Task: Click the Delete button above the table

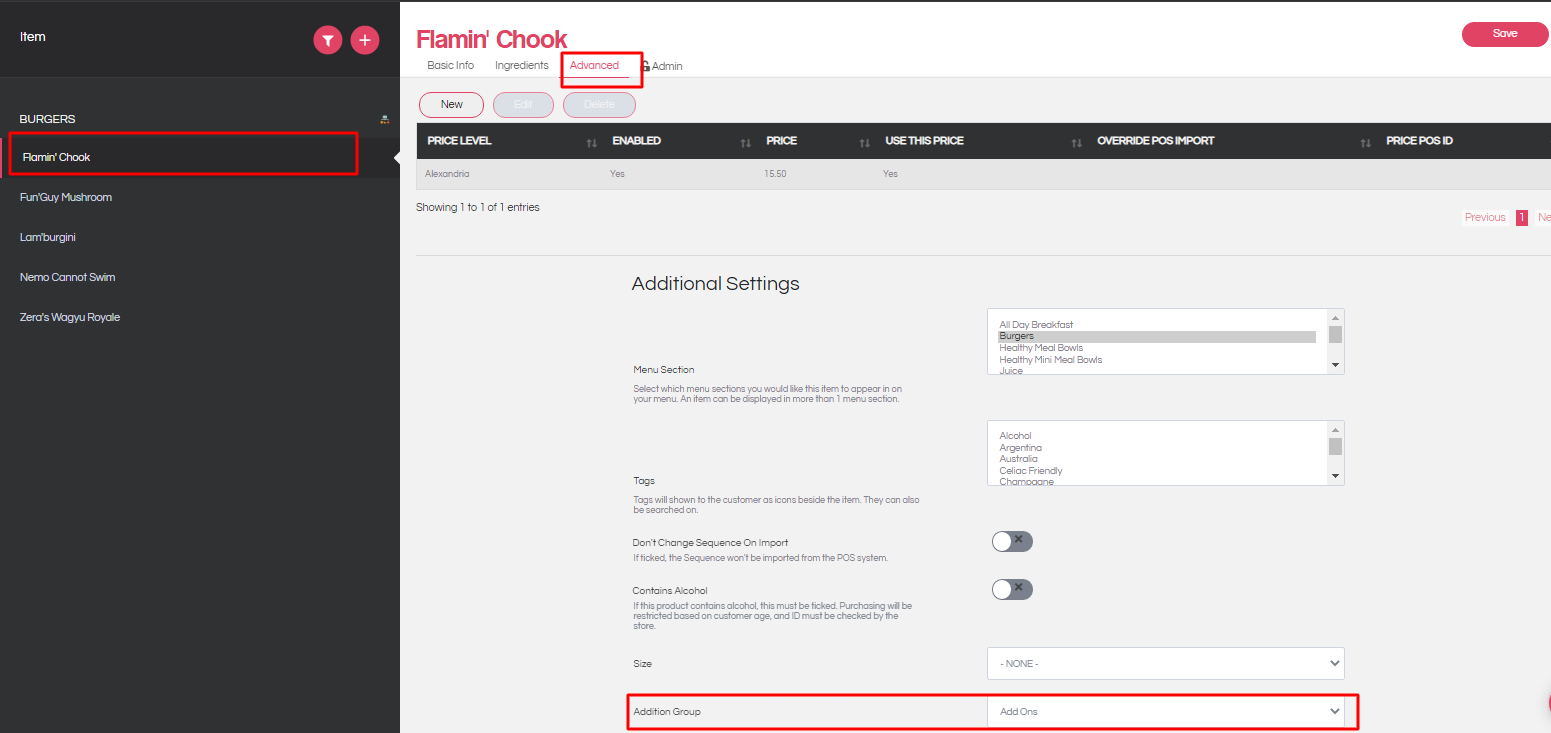Action: tap(599, 105)
